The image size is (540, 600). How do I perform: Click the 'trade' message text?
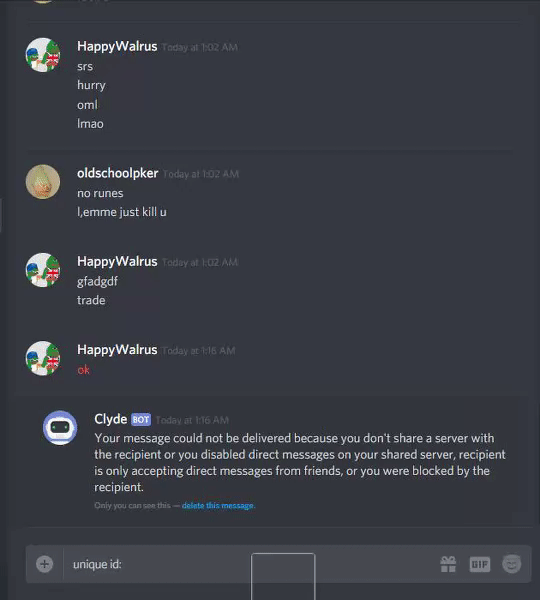91,300
